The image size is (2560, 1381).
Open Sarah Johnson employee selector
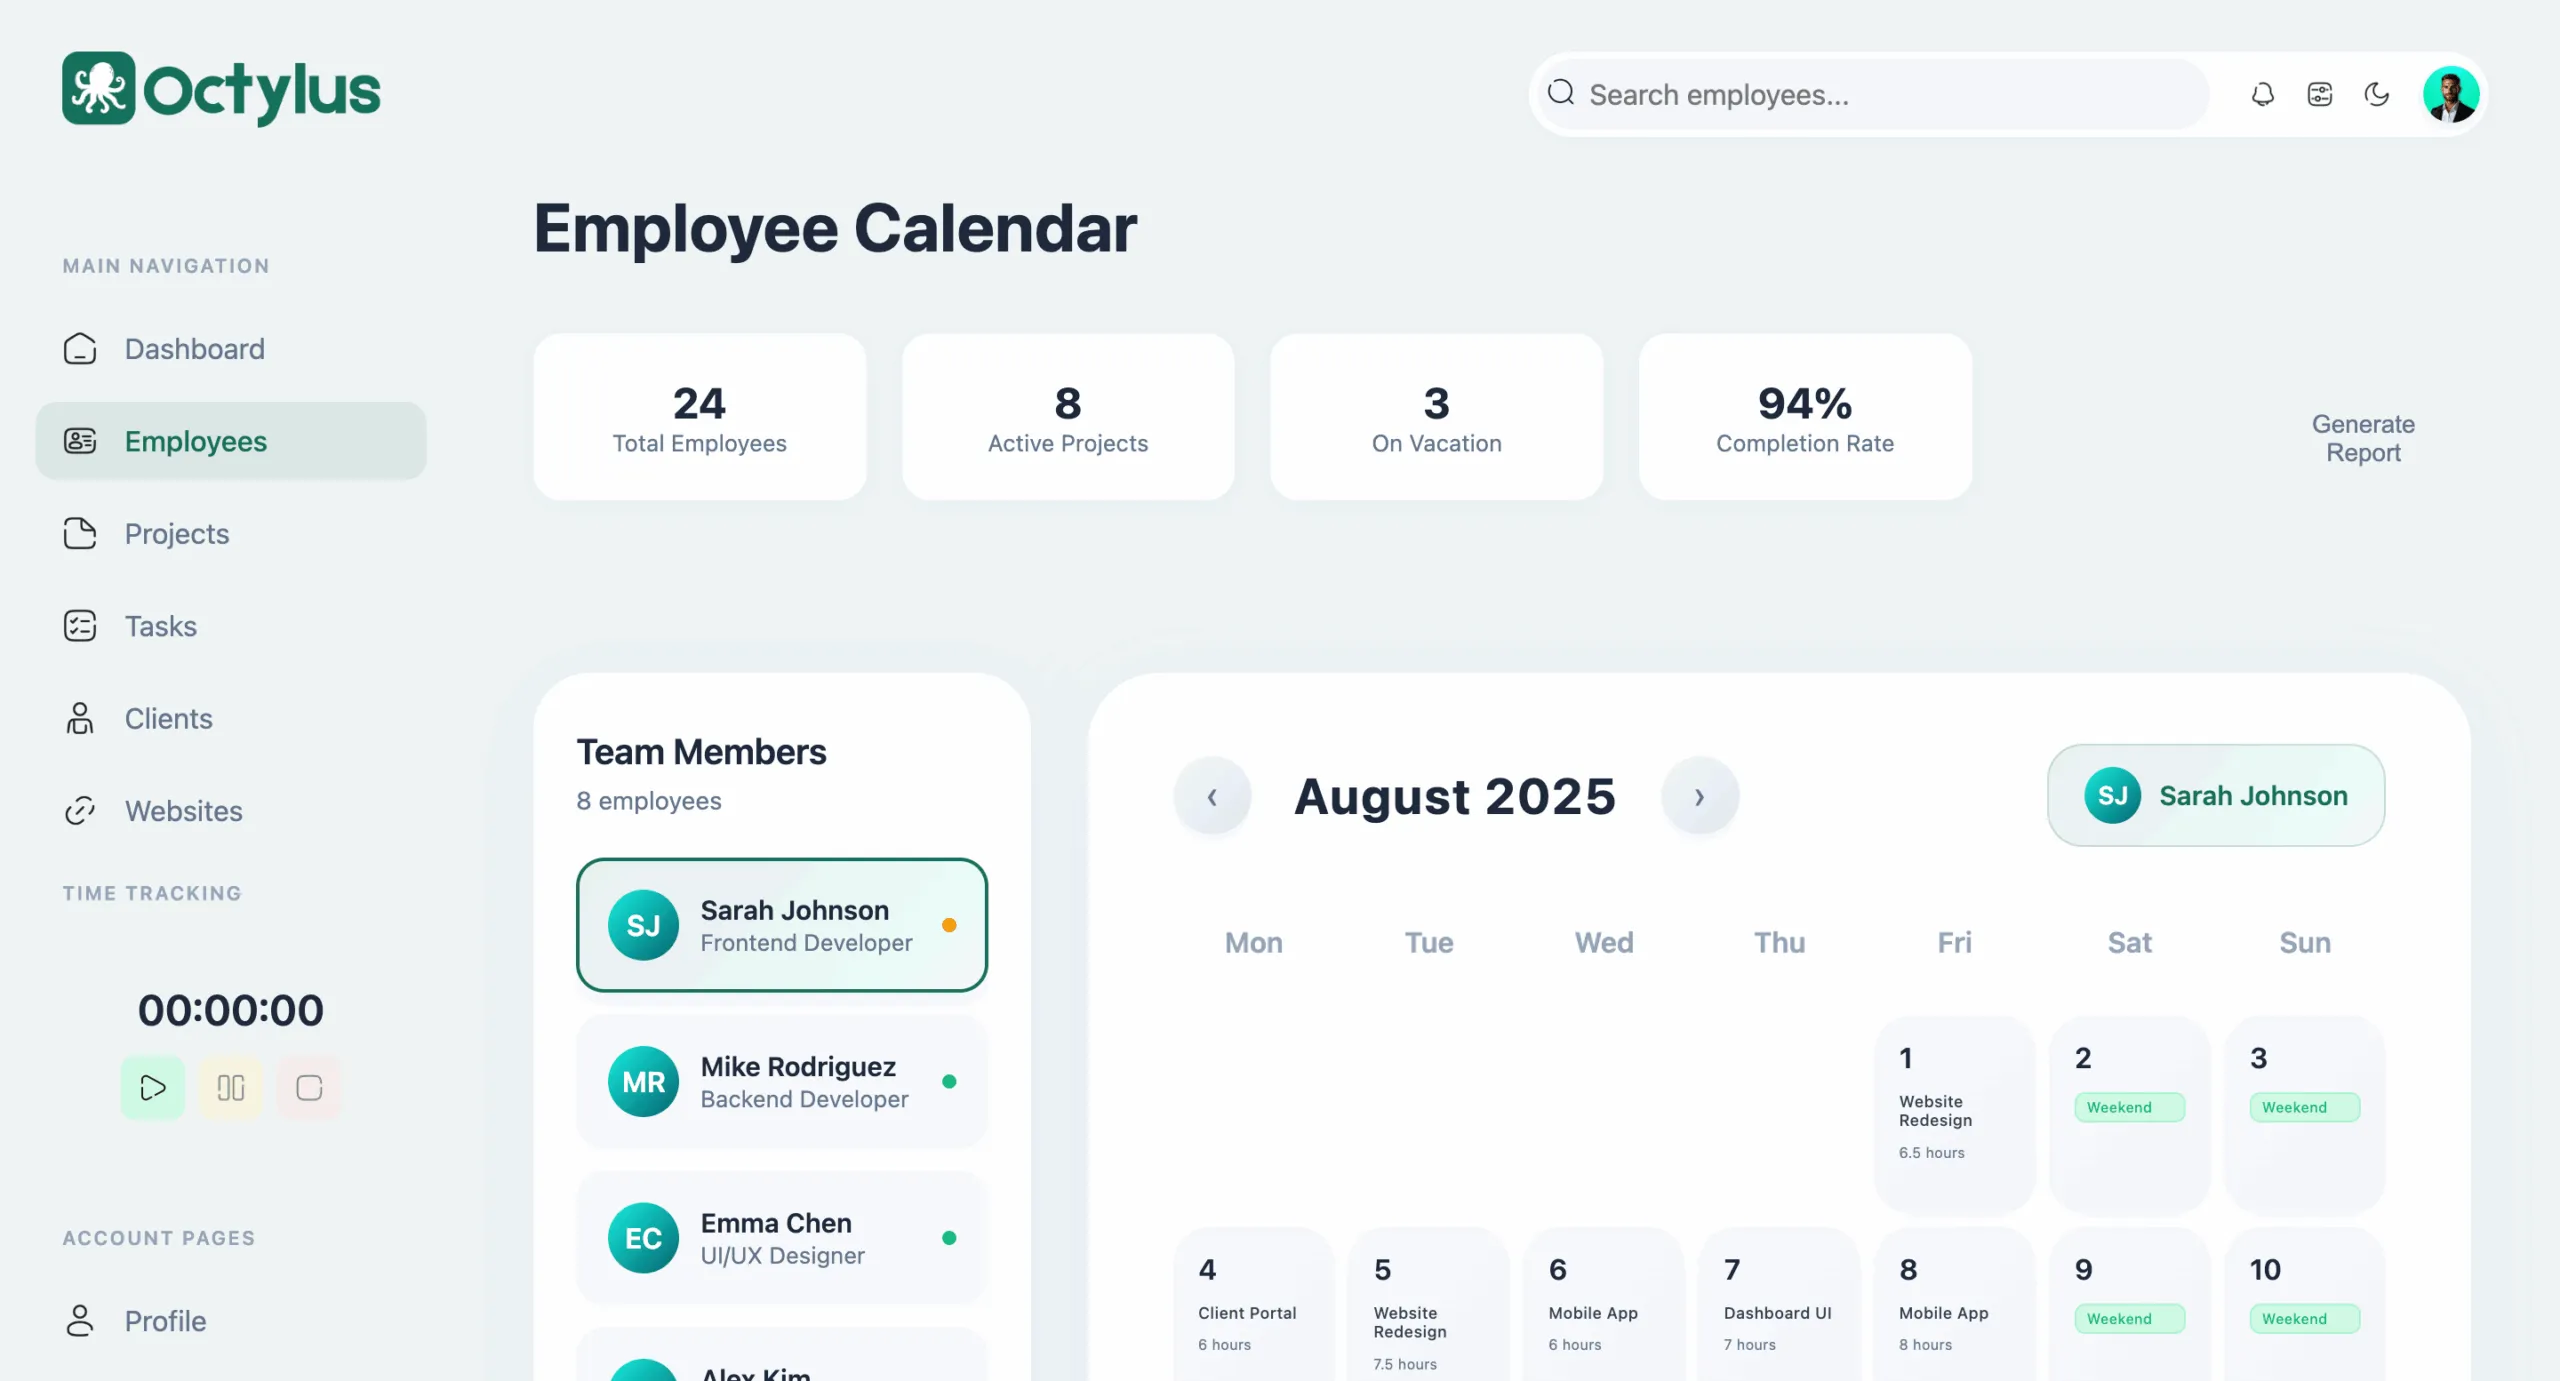coord(2215,795)
